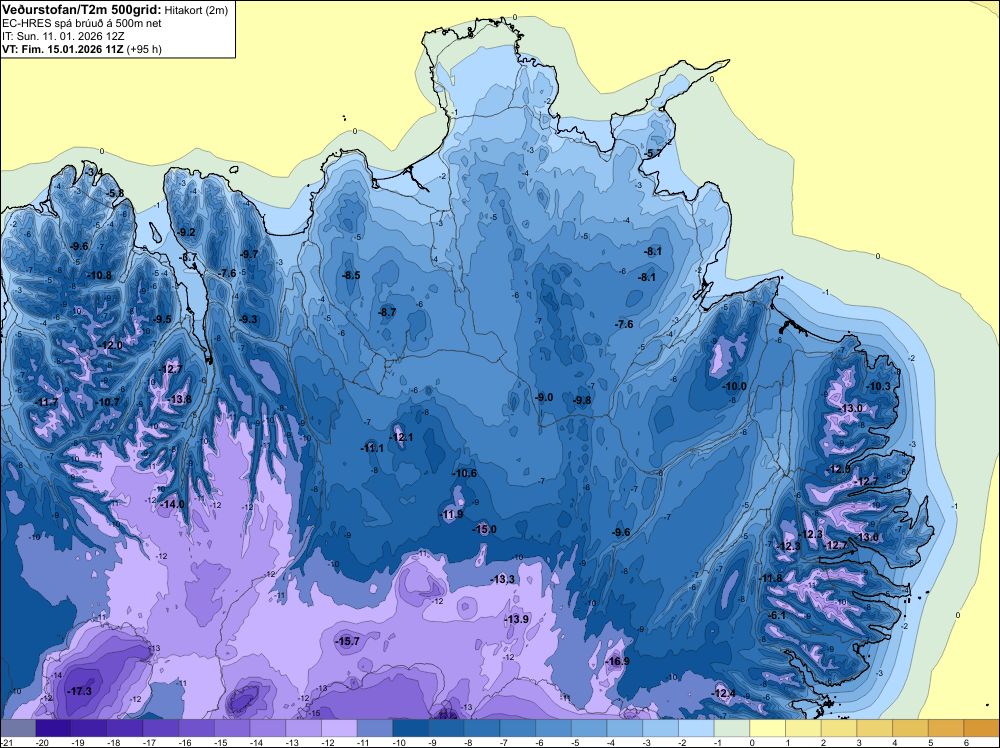Click the -10.3 temperature label
1000x748 pixels.
(x=878, y=386)
